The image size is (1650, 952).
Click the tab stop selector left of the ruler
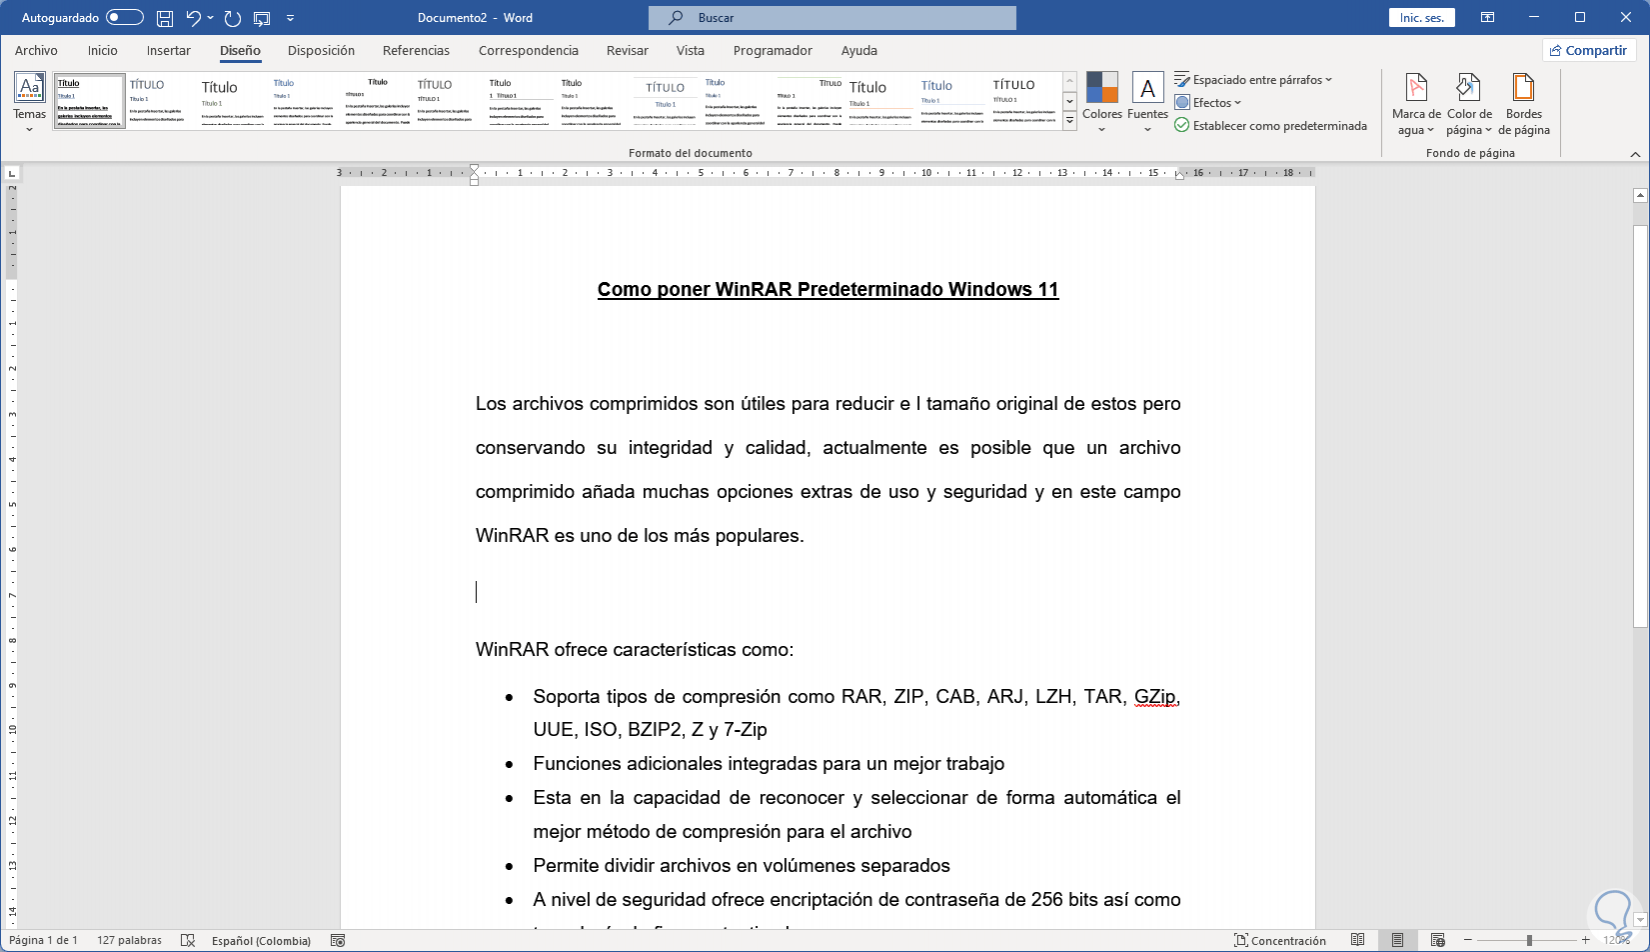(x=11, y=173)
